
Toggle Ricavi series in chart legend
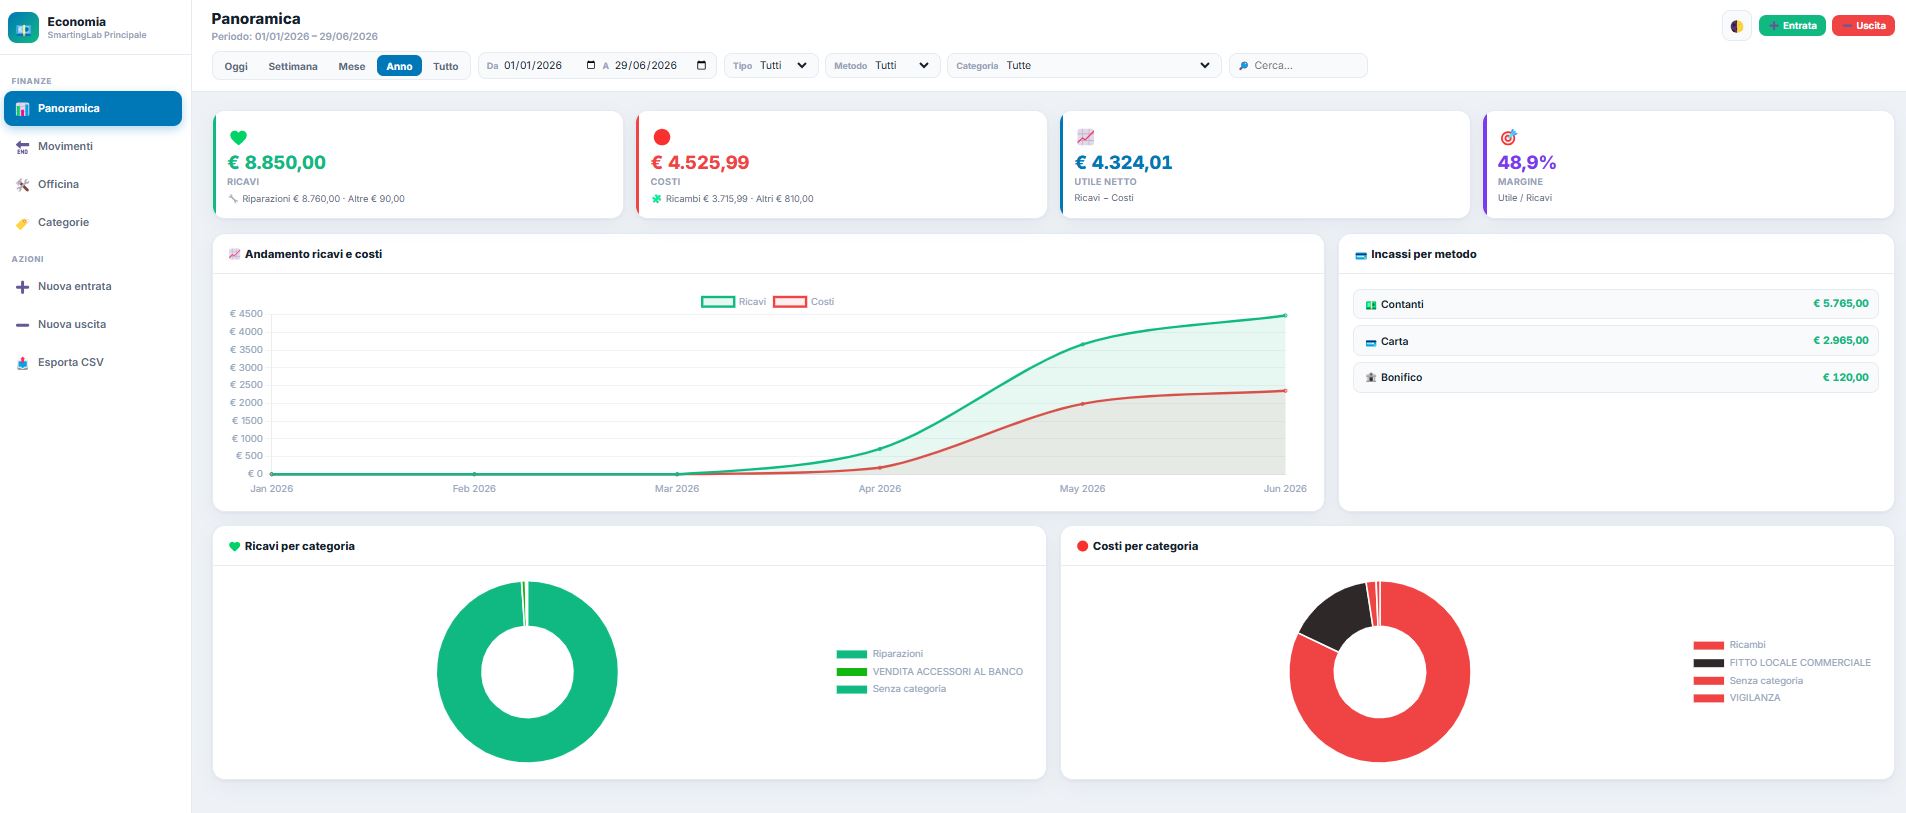(733, 302)
